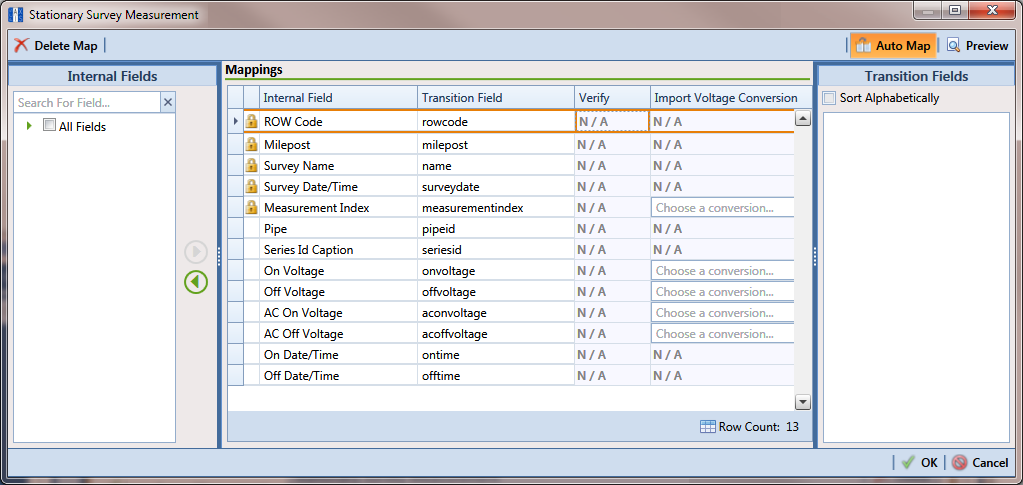
Task: Select the Off Date/Time row
Action: (511, 375)
